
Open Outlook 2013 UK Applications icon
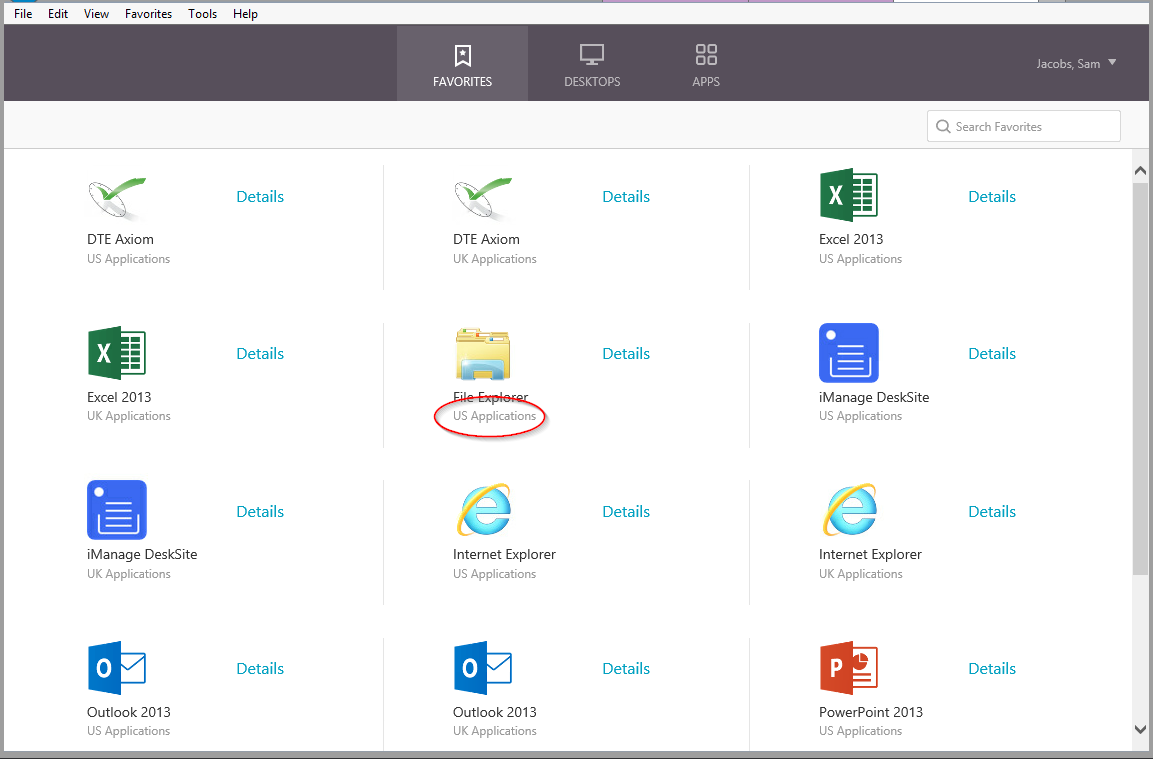pyautogui.click(x=482, y=668)
